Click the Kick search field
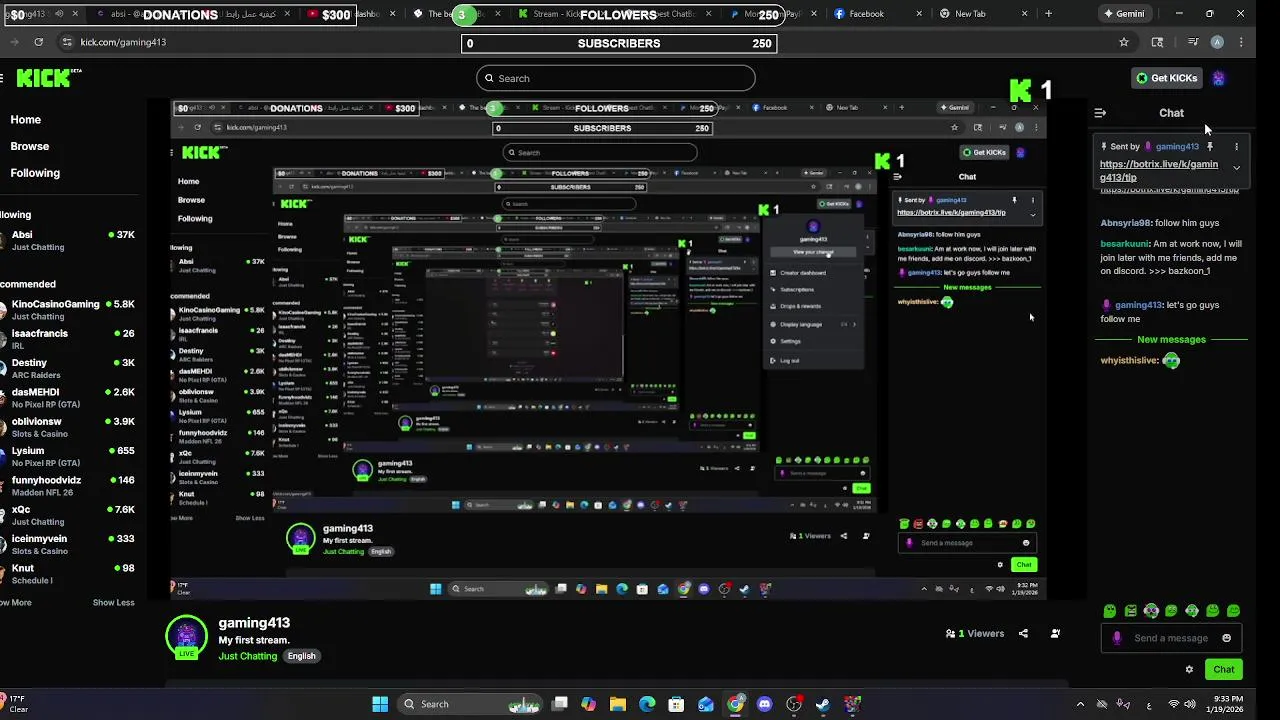The image size is (1280, 720). pyautogui.click(x=615, y=78)
